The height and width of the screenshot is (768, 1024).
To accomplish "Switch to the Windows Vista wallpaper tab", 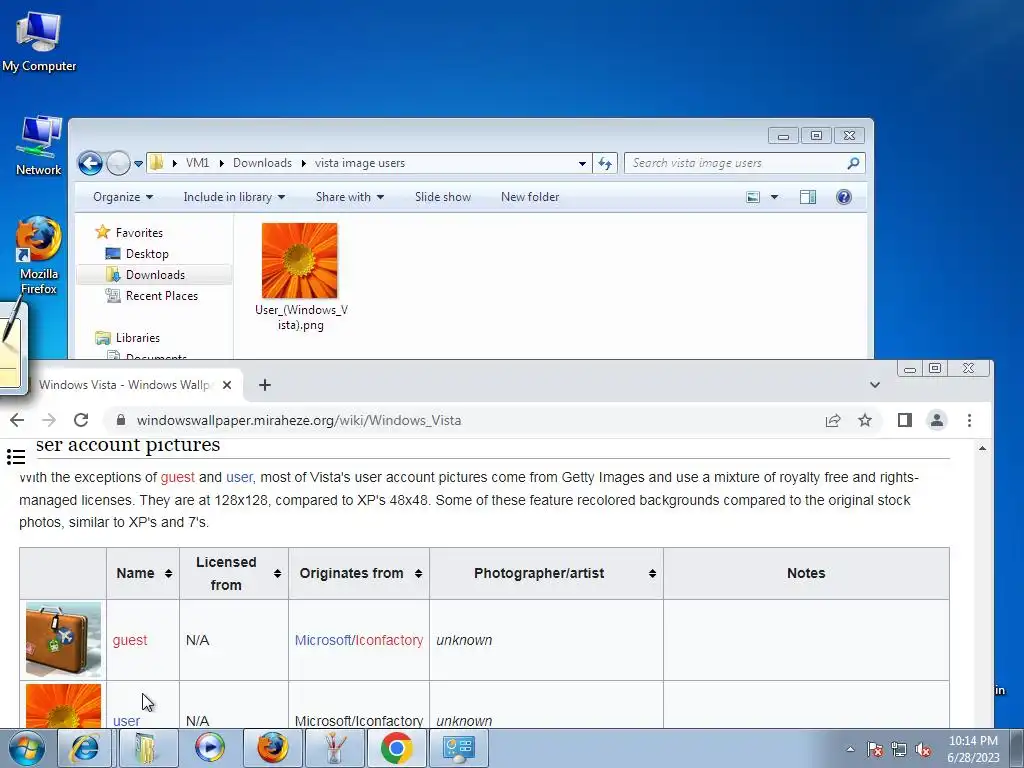I will [x=124, y=385].
